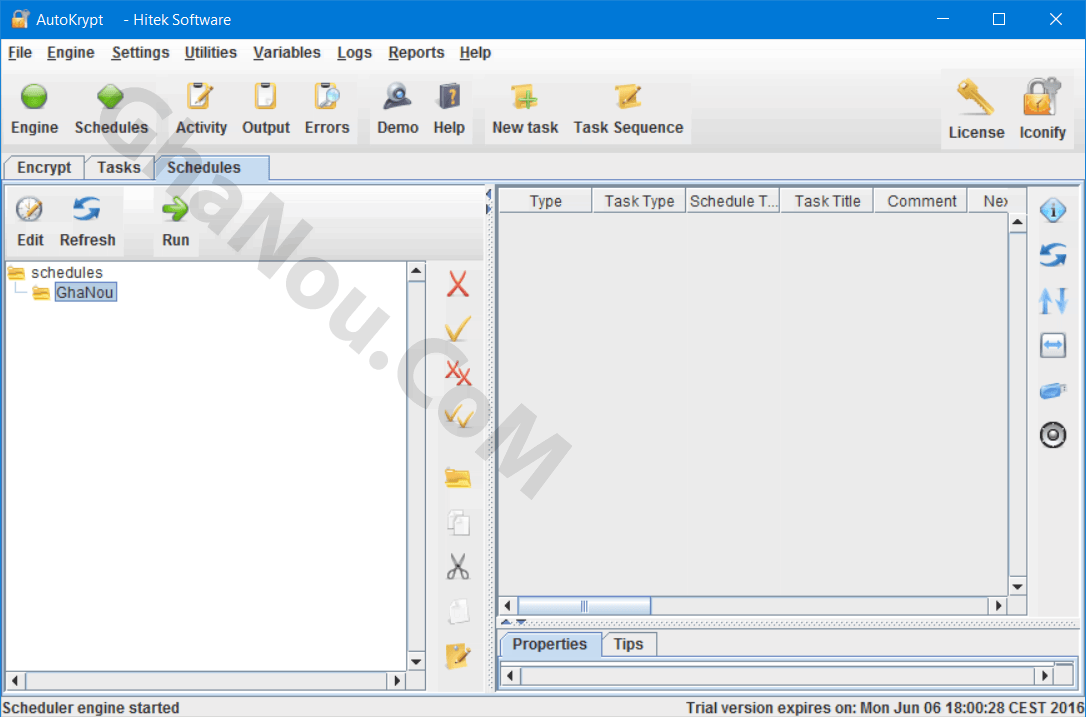This screenshot has width=1086, height=717.
Task: Click the blue tag icon on the right strip
Action: [1053, 391]
